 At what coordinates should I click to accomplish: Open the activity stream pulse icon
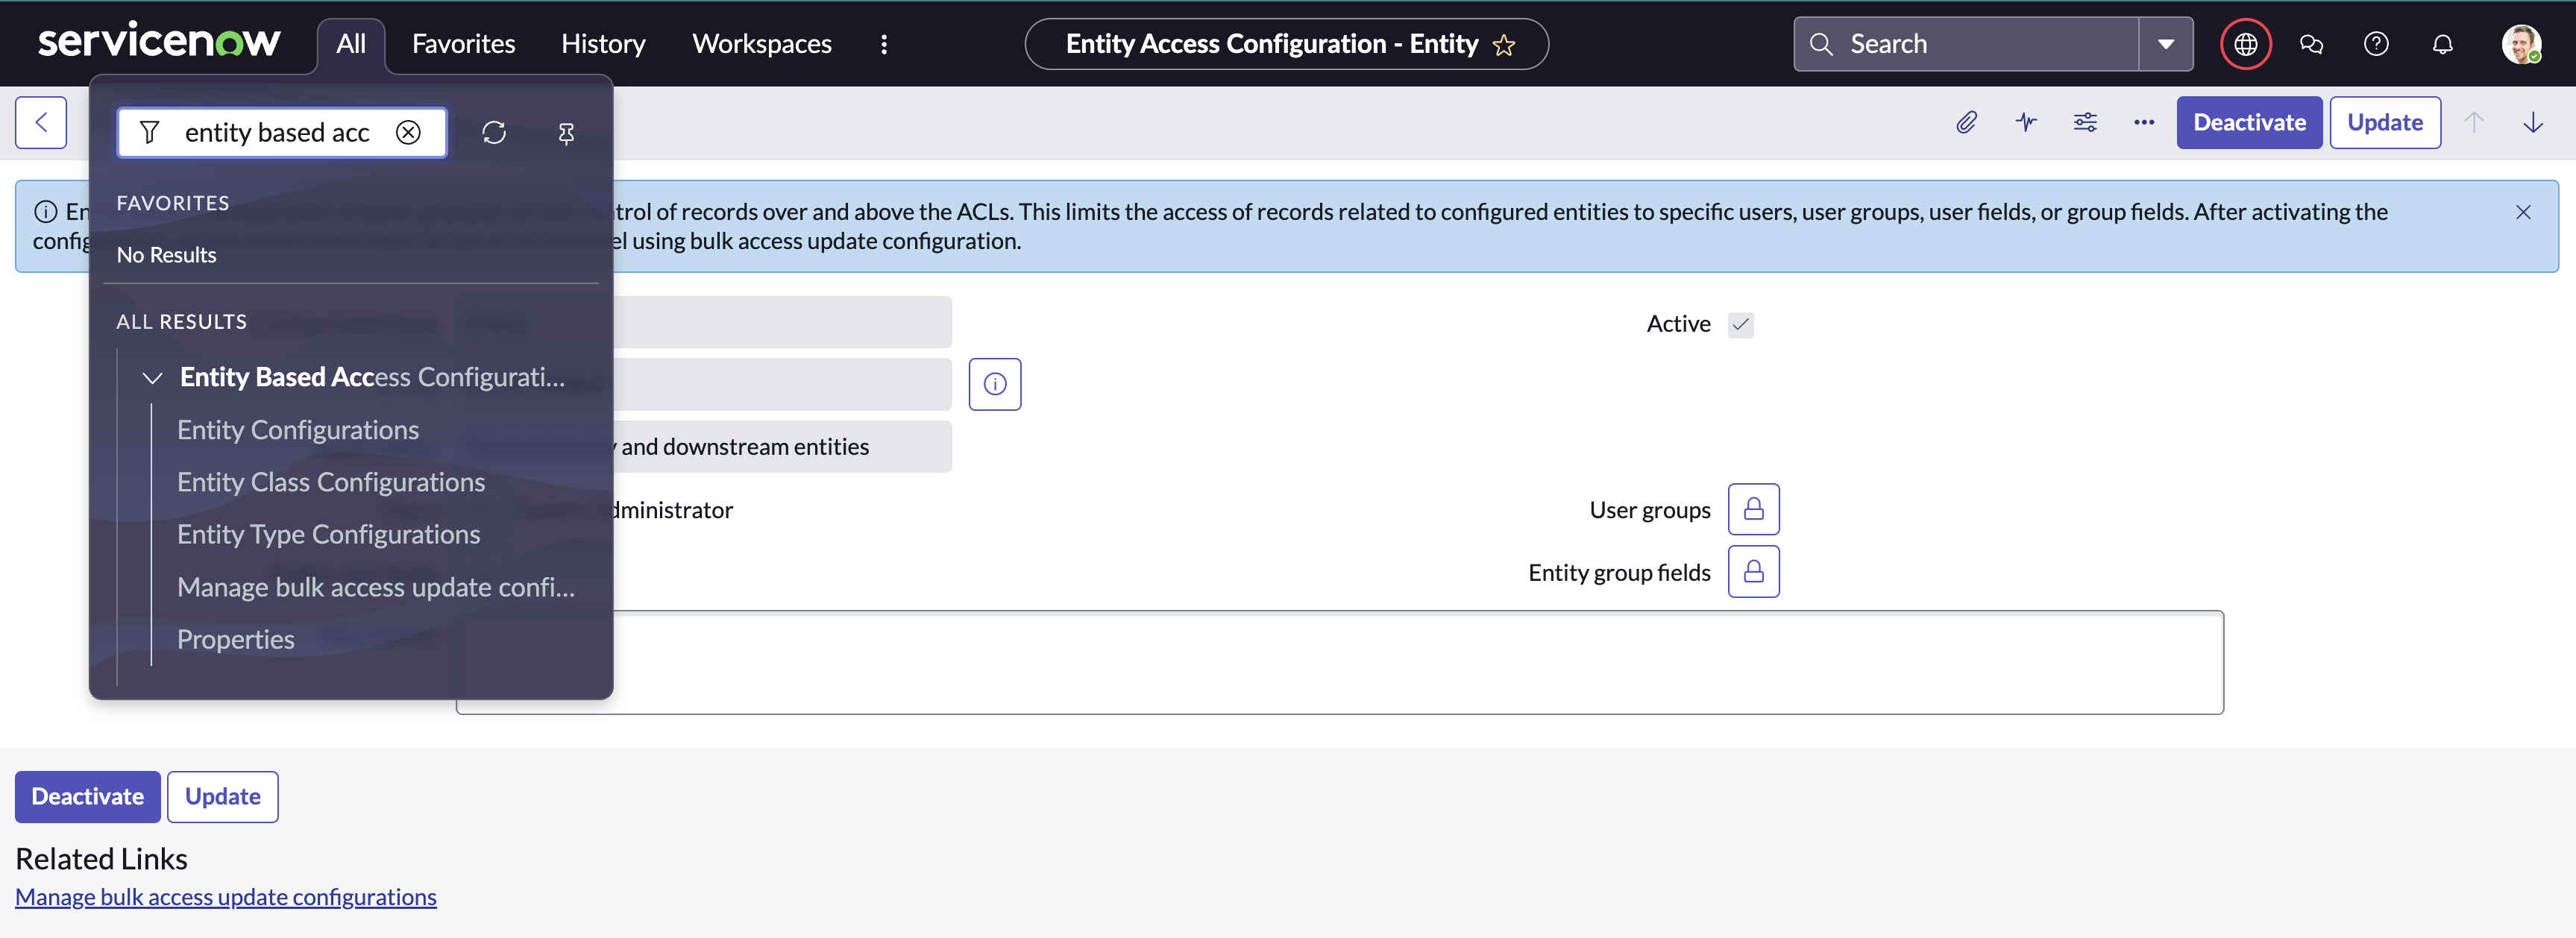2026,122
